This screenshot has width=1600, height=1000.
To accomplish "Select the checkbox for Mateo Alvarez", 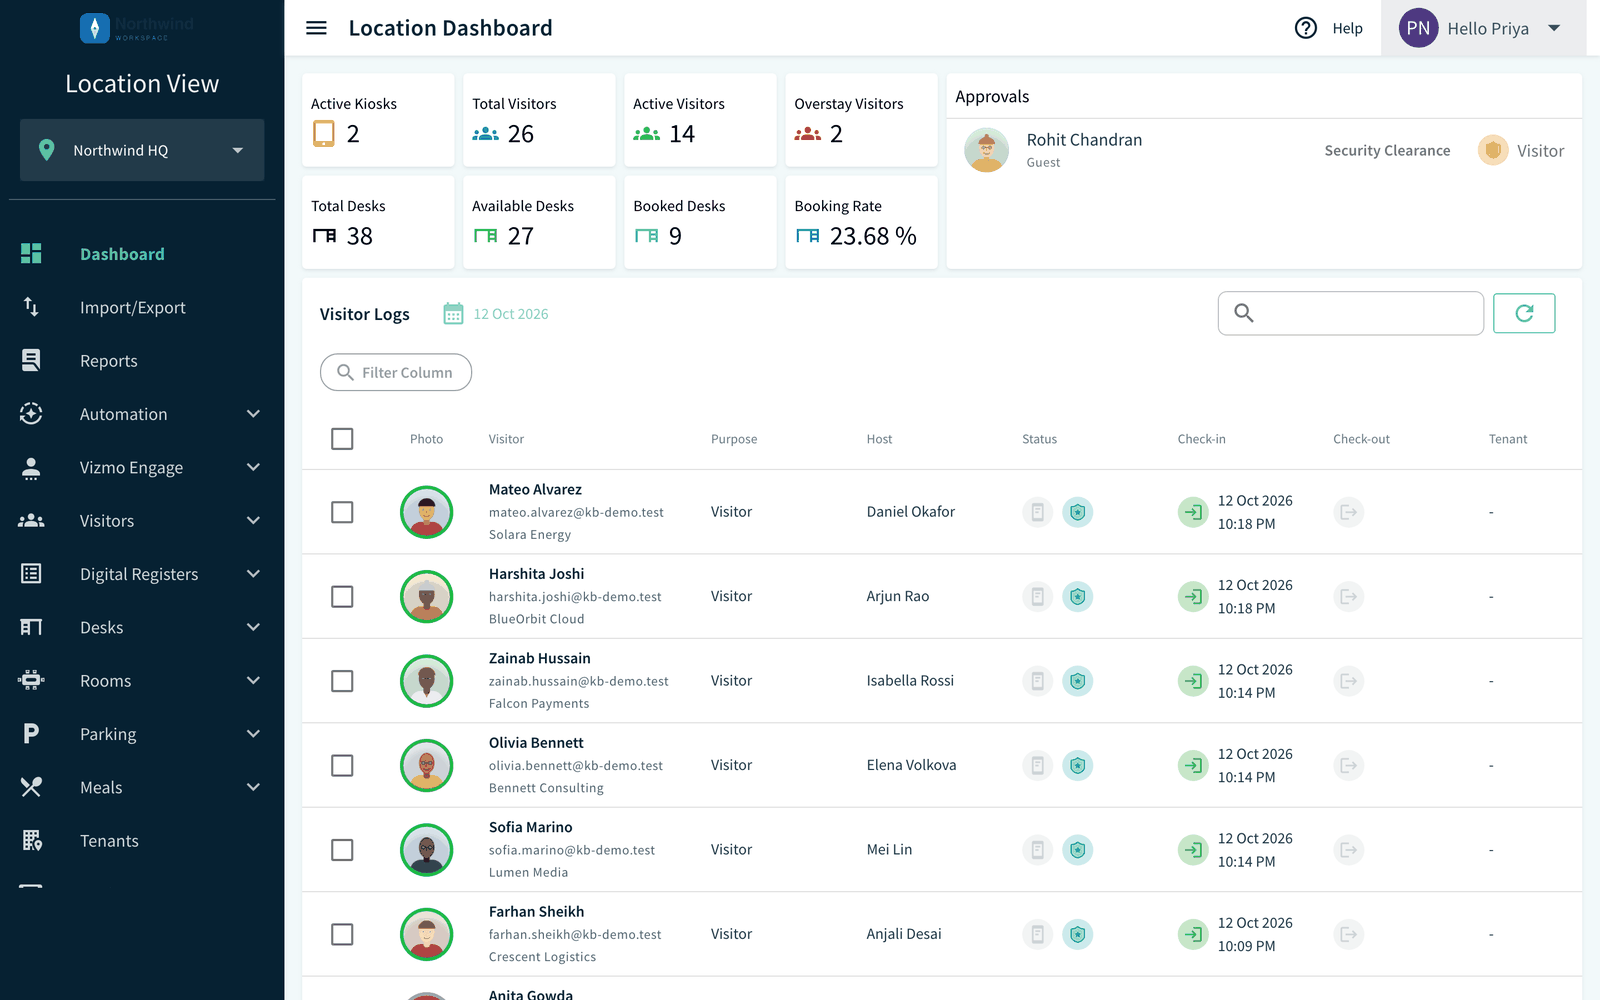I will 342,512.
